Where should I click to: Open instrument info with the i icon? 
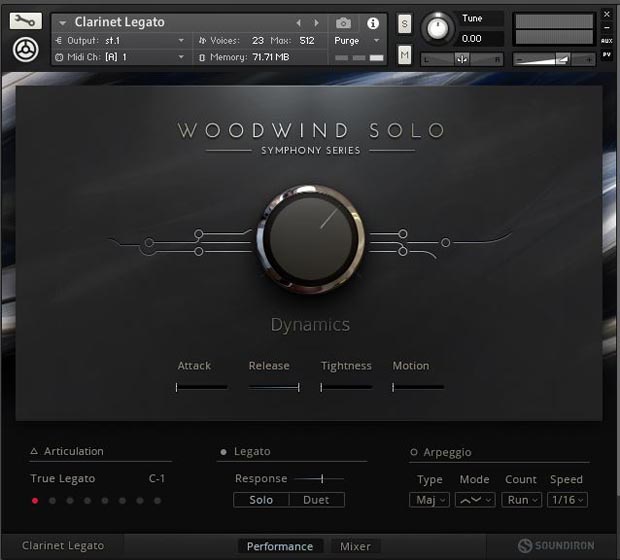point(373,23)
